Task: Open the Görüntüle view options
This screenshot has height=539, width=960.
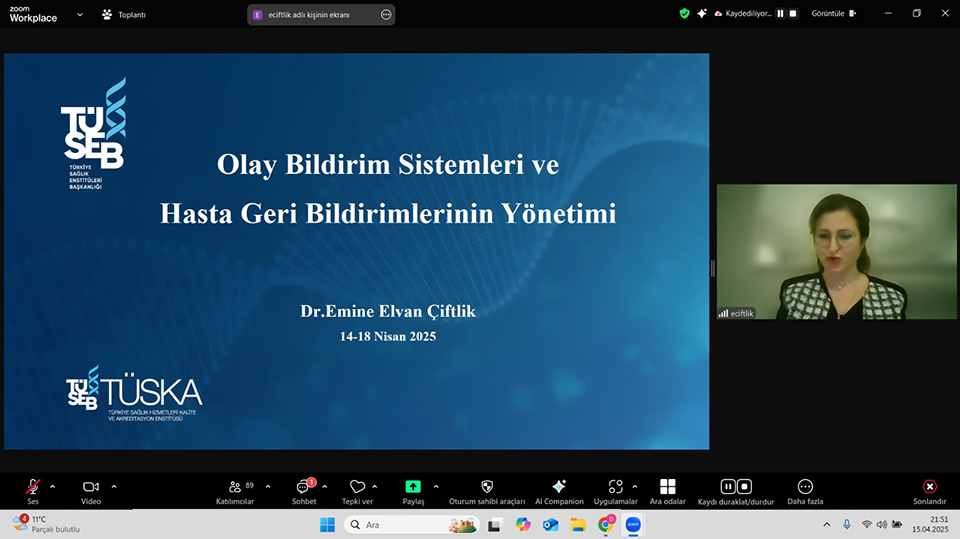Action: pyautogui.click(x=832, y=14)
